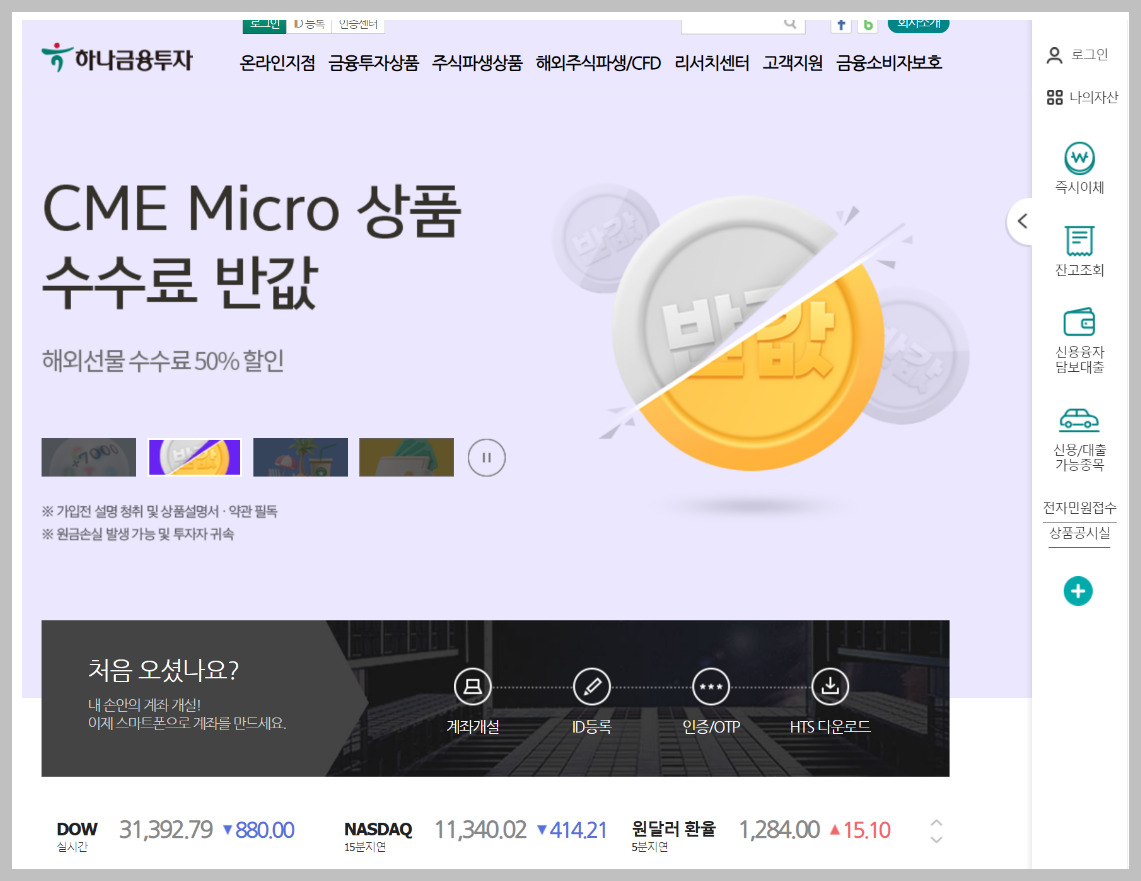Click the search magnifier icon

(790, 25)
